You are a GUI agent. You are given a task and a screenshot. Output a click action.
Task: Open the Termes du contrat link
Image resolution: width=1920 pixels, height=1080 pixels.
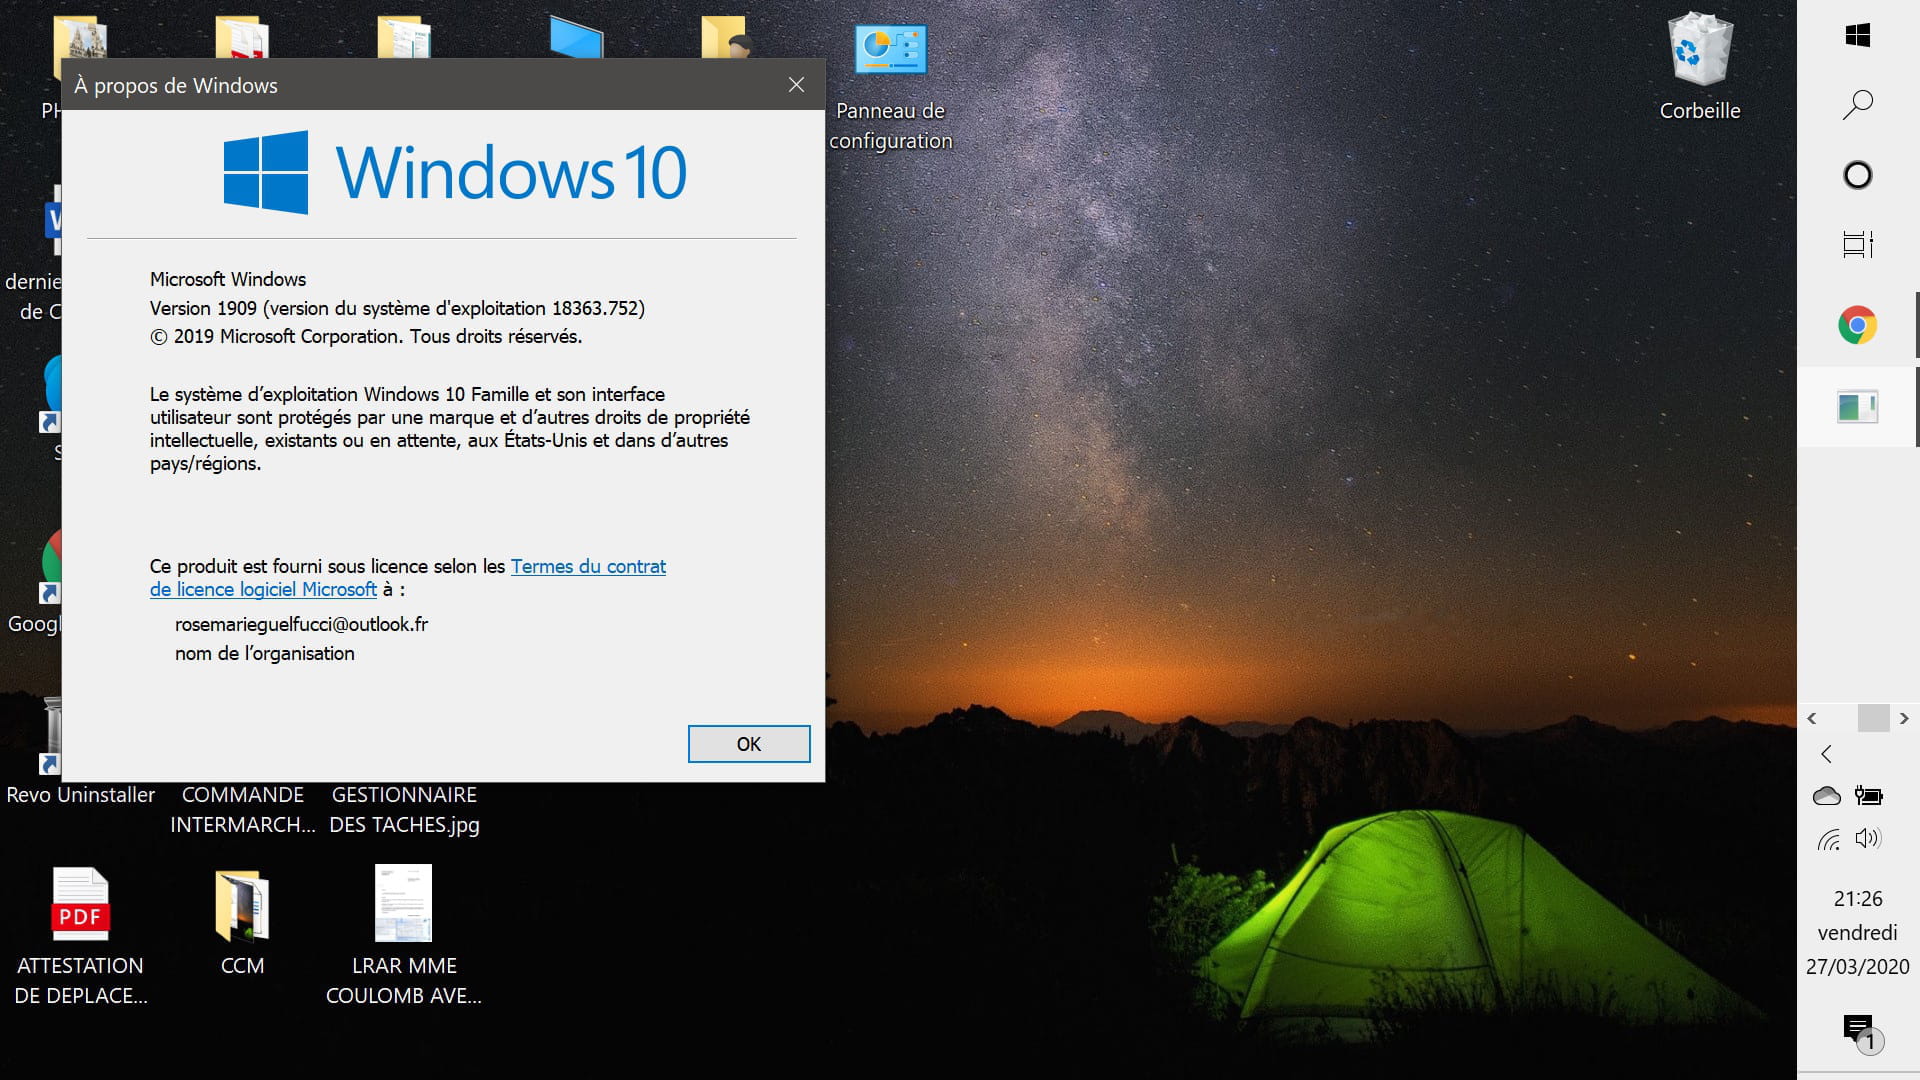point(588,566)
